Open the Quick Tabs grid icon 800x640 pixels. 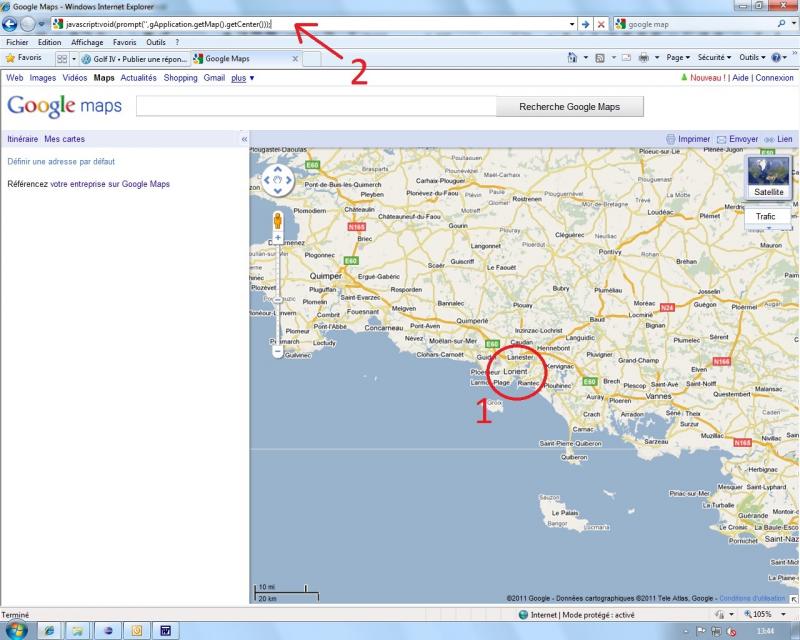62,59
